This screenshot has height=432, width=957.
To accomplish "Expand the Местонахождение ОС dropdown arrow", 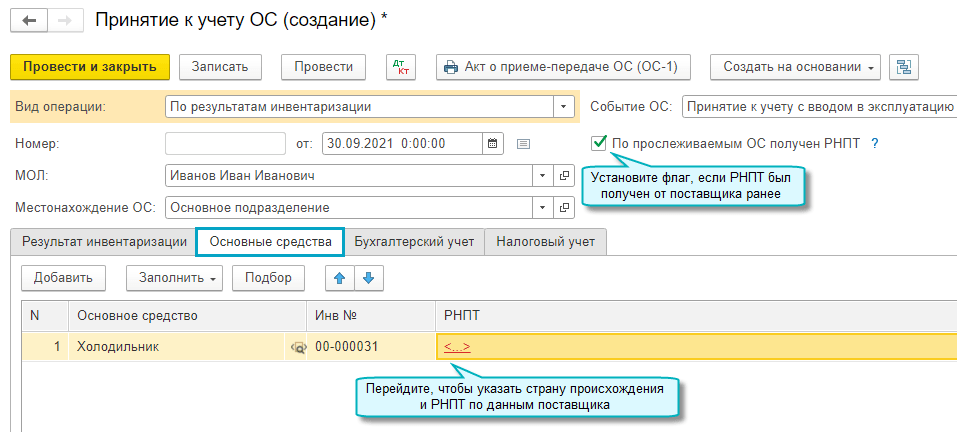I will 542,208.
